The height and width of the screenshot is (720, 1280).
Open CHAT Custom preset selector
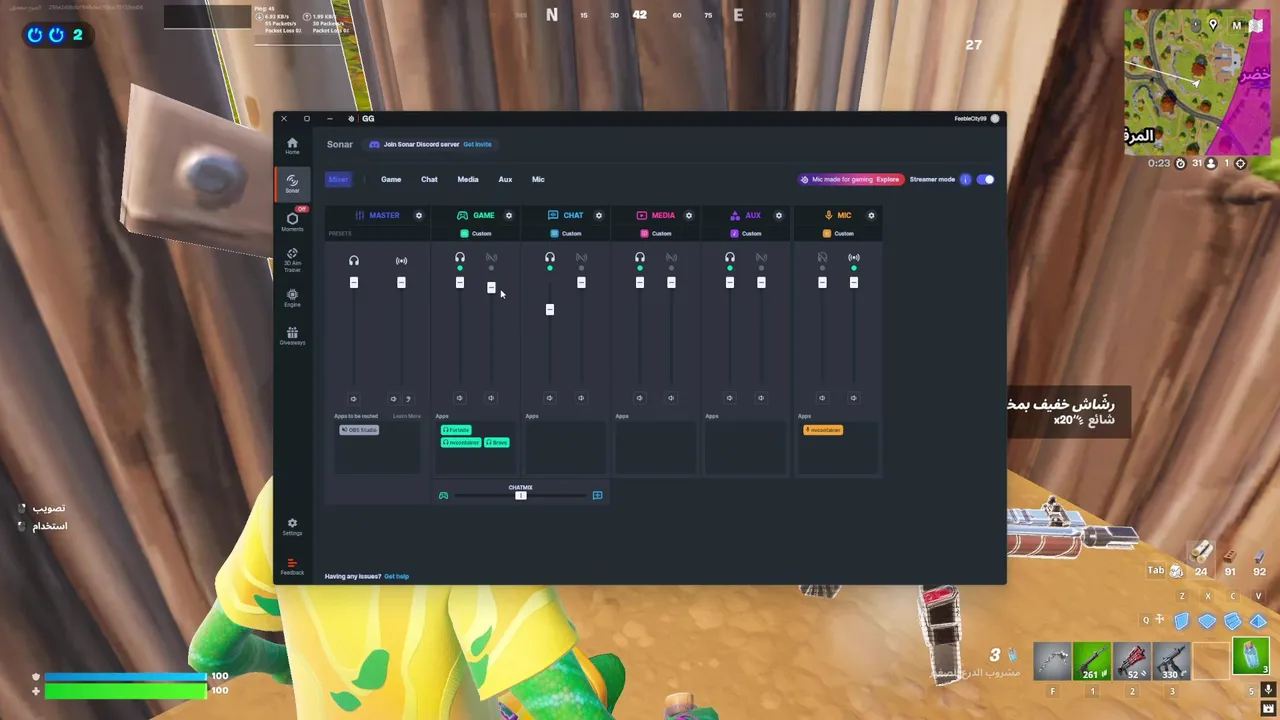click(566, 234)
